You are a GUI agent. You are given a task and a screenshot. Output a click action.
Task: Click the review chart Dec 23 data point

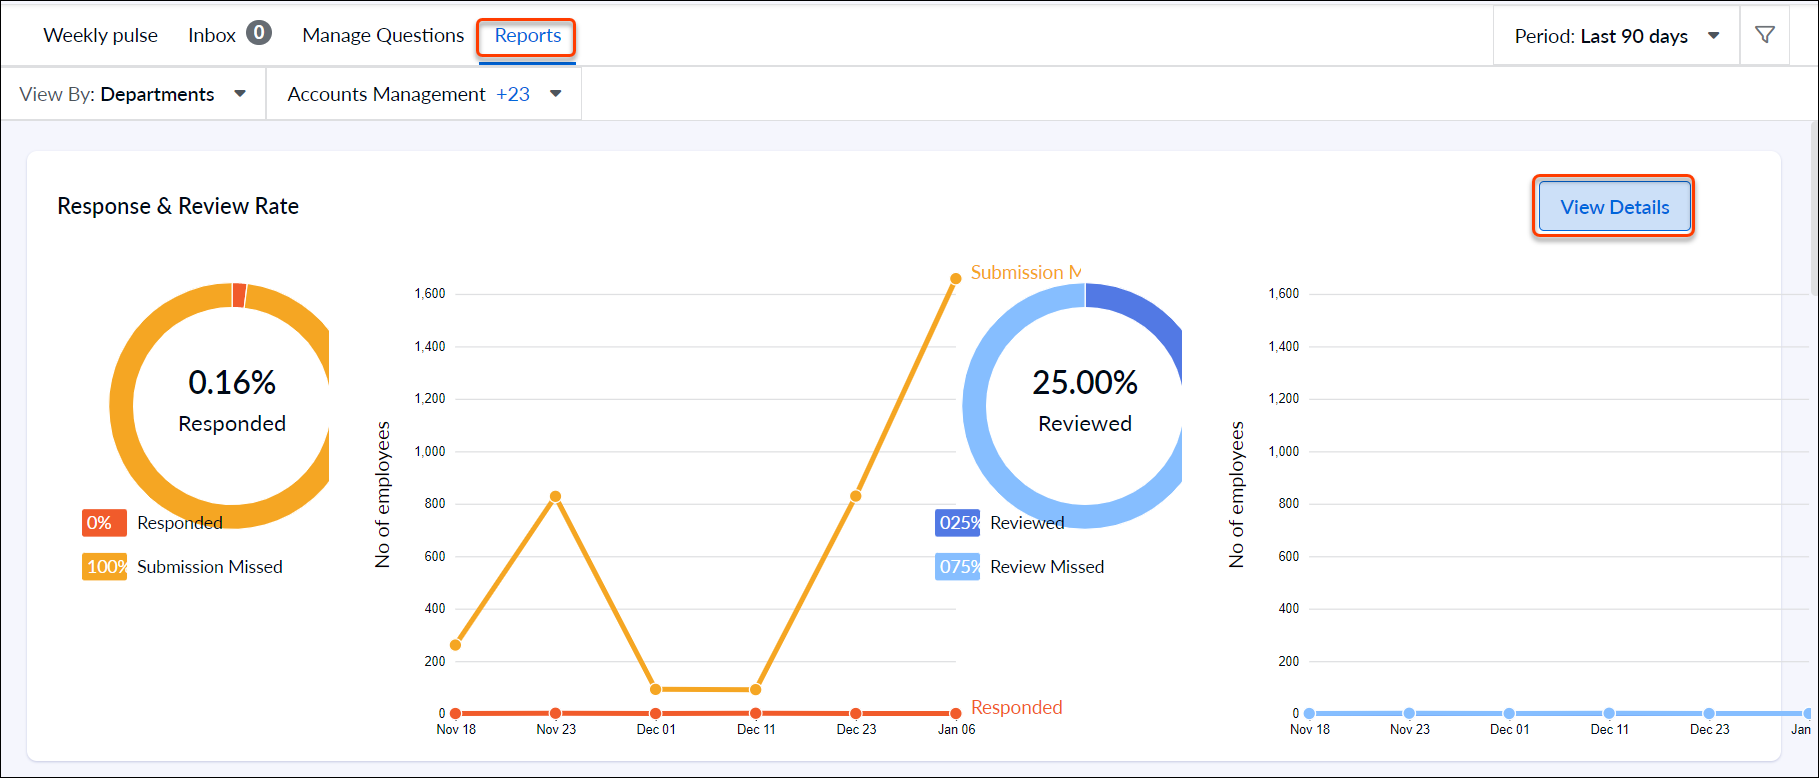point(1709,713)
